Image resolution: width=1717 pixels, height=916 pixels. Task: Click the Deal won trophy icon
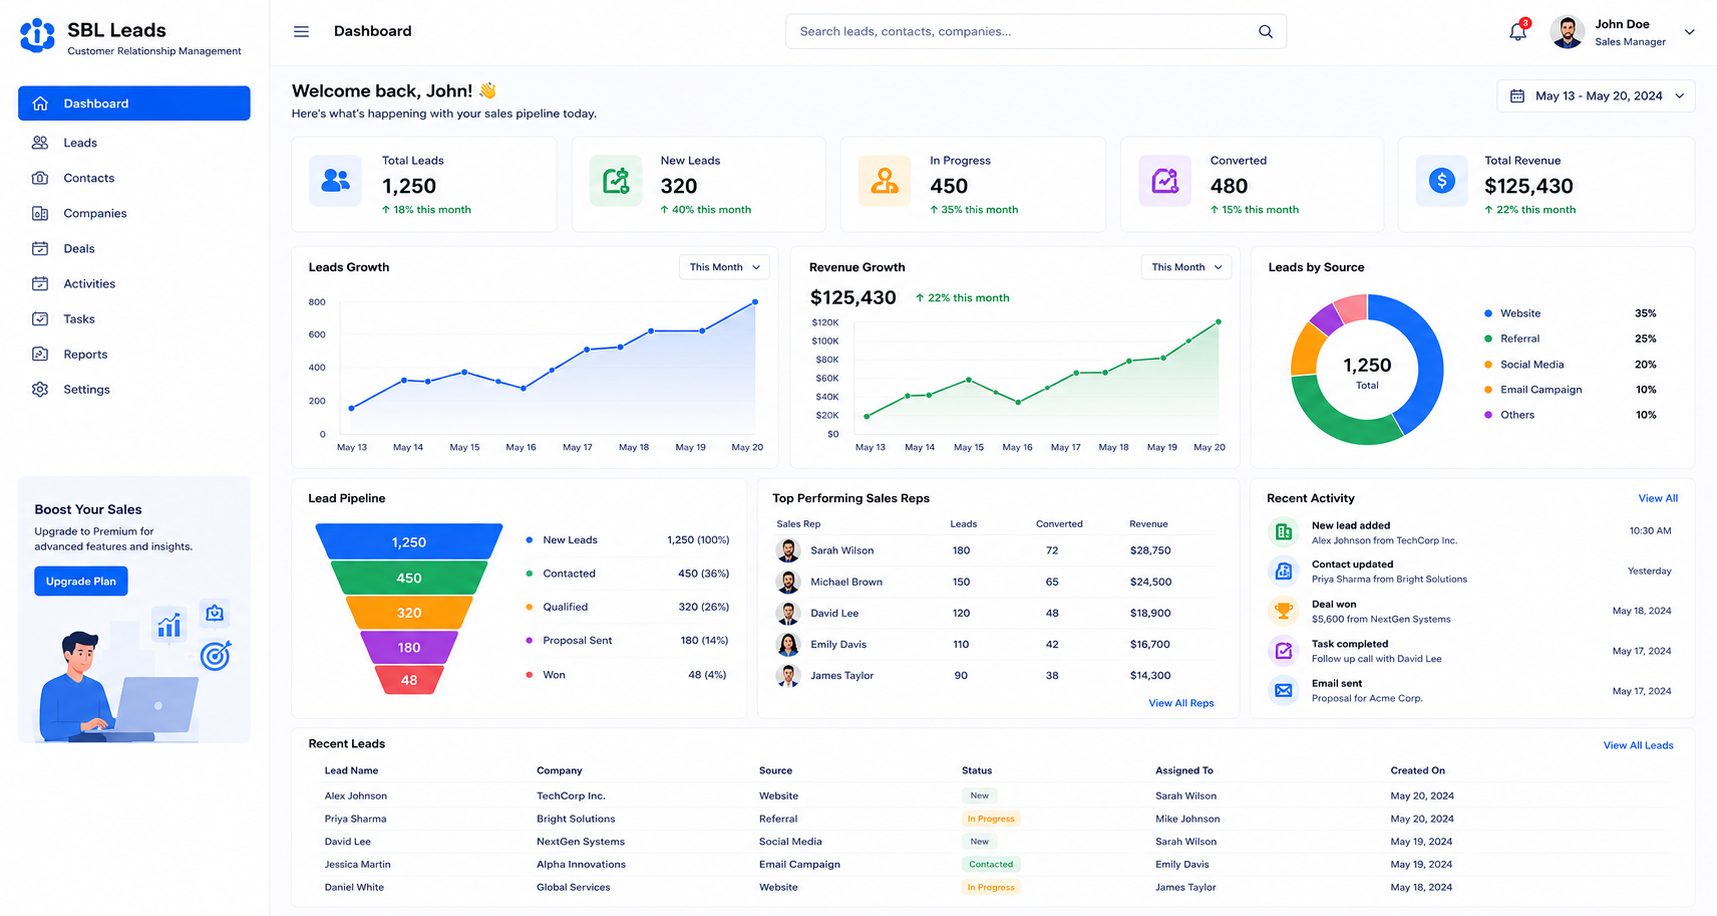click(1283, 610)
